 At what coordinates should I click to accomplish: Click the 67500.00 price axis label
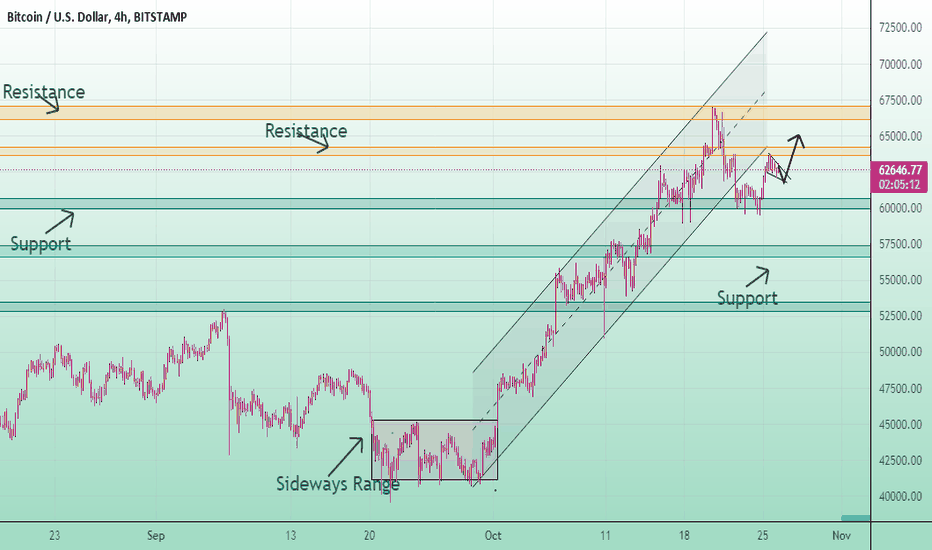tap(900, 100)
